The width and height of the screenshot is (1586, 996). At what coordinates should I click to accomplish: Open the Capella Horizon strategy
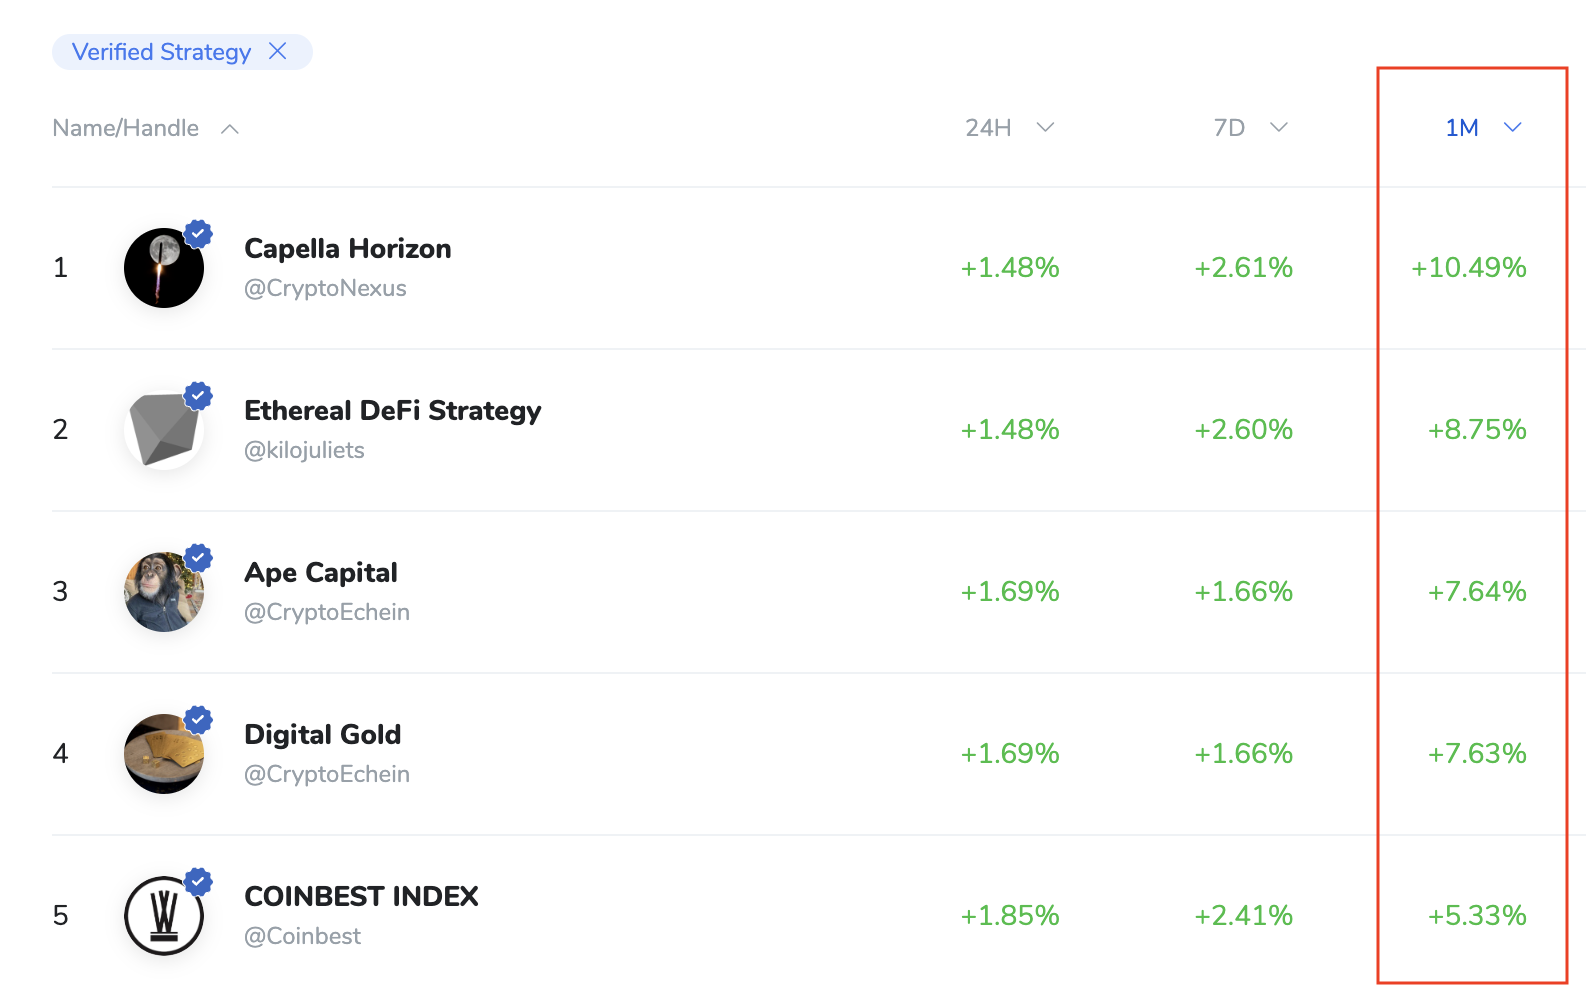(x=347, y=249)
